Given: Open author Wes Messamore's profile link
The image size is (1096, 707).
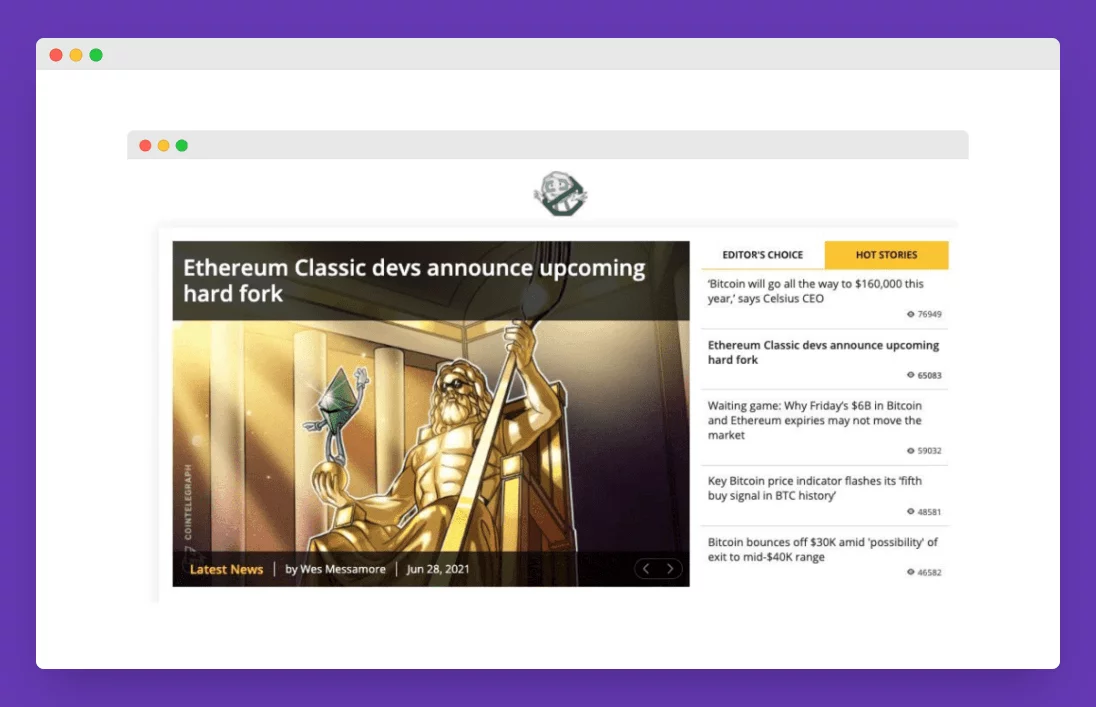Looking at the screenshot, I should click(x=336, y=569).
